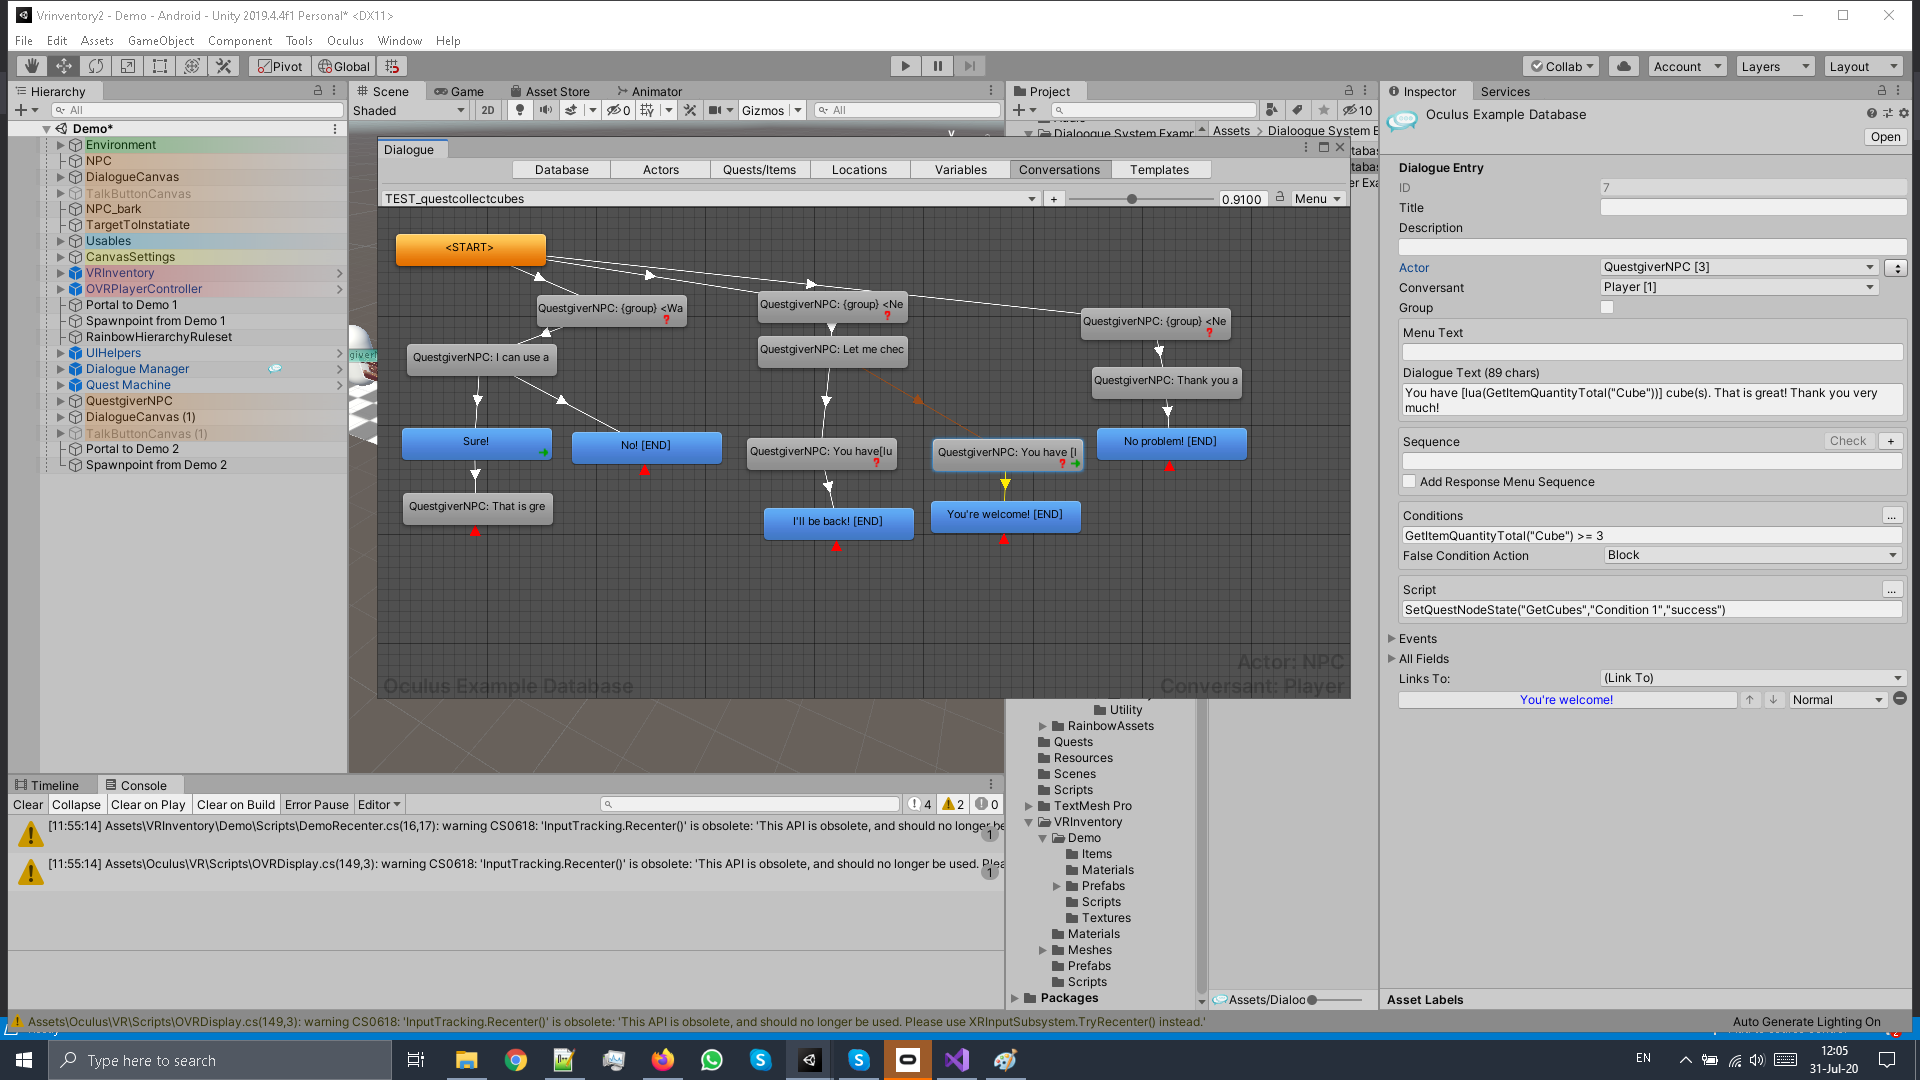This screenshot has width=1920, height=1080.
Task: Open cloud services button
Action: pyautogui.click(x=1624, y=66)
